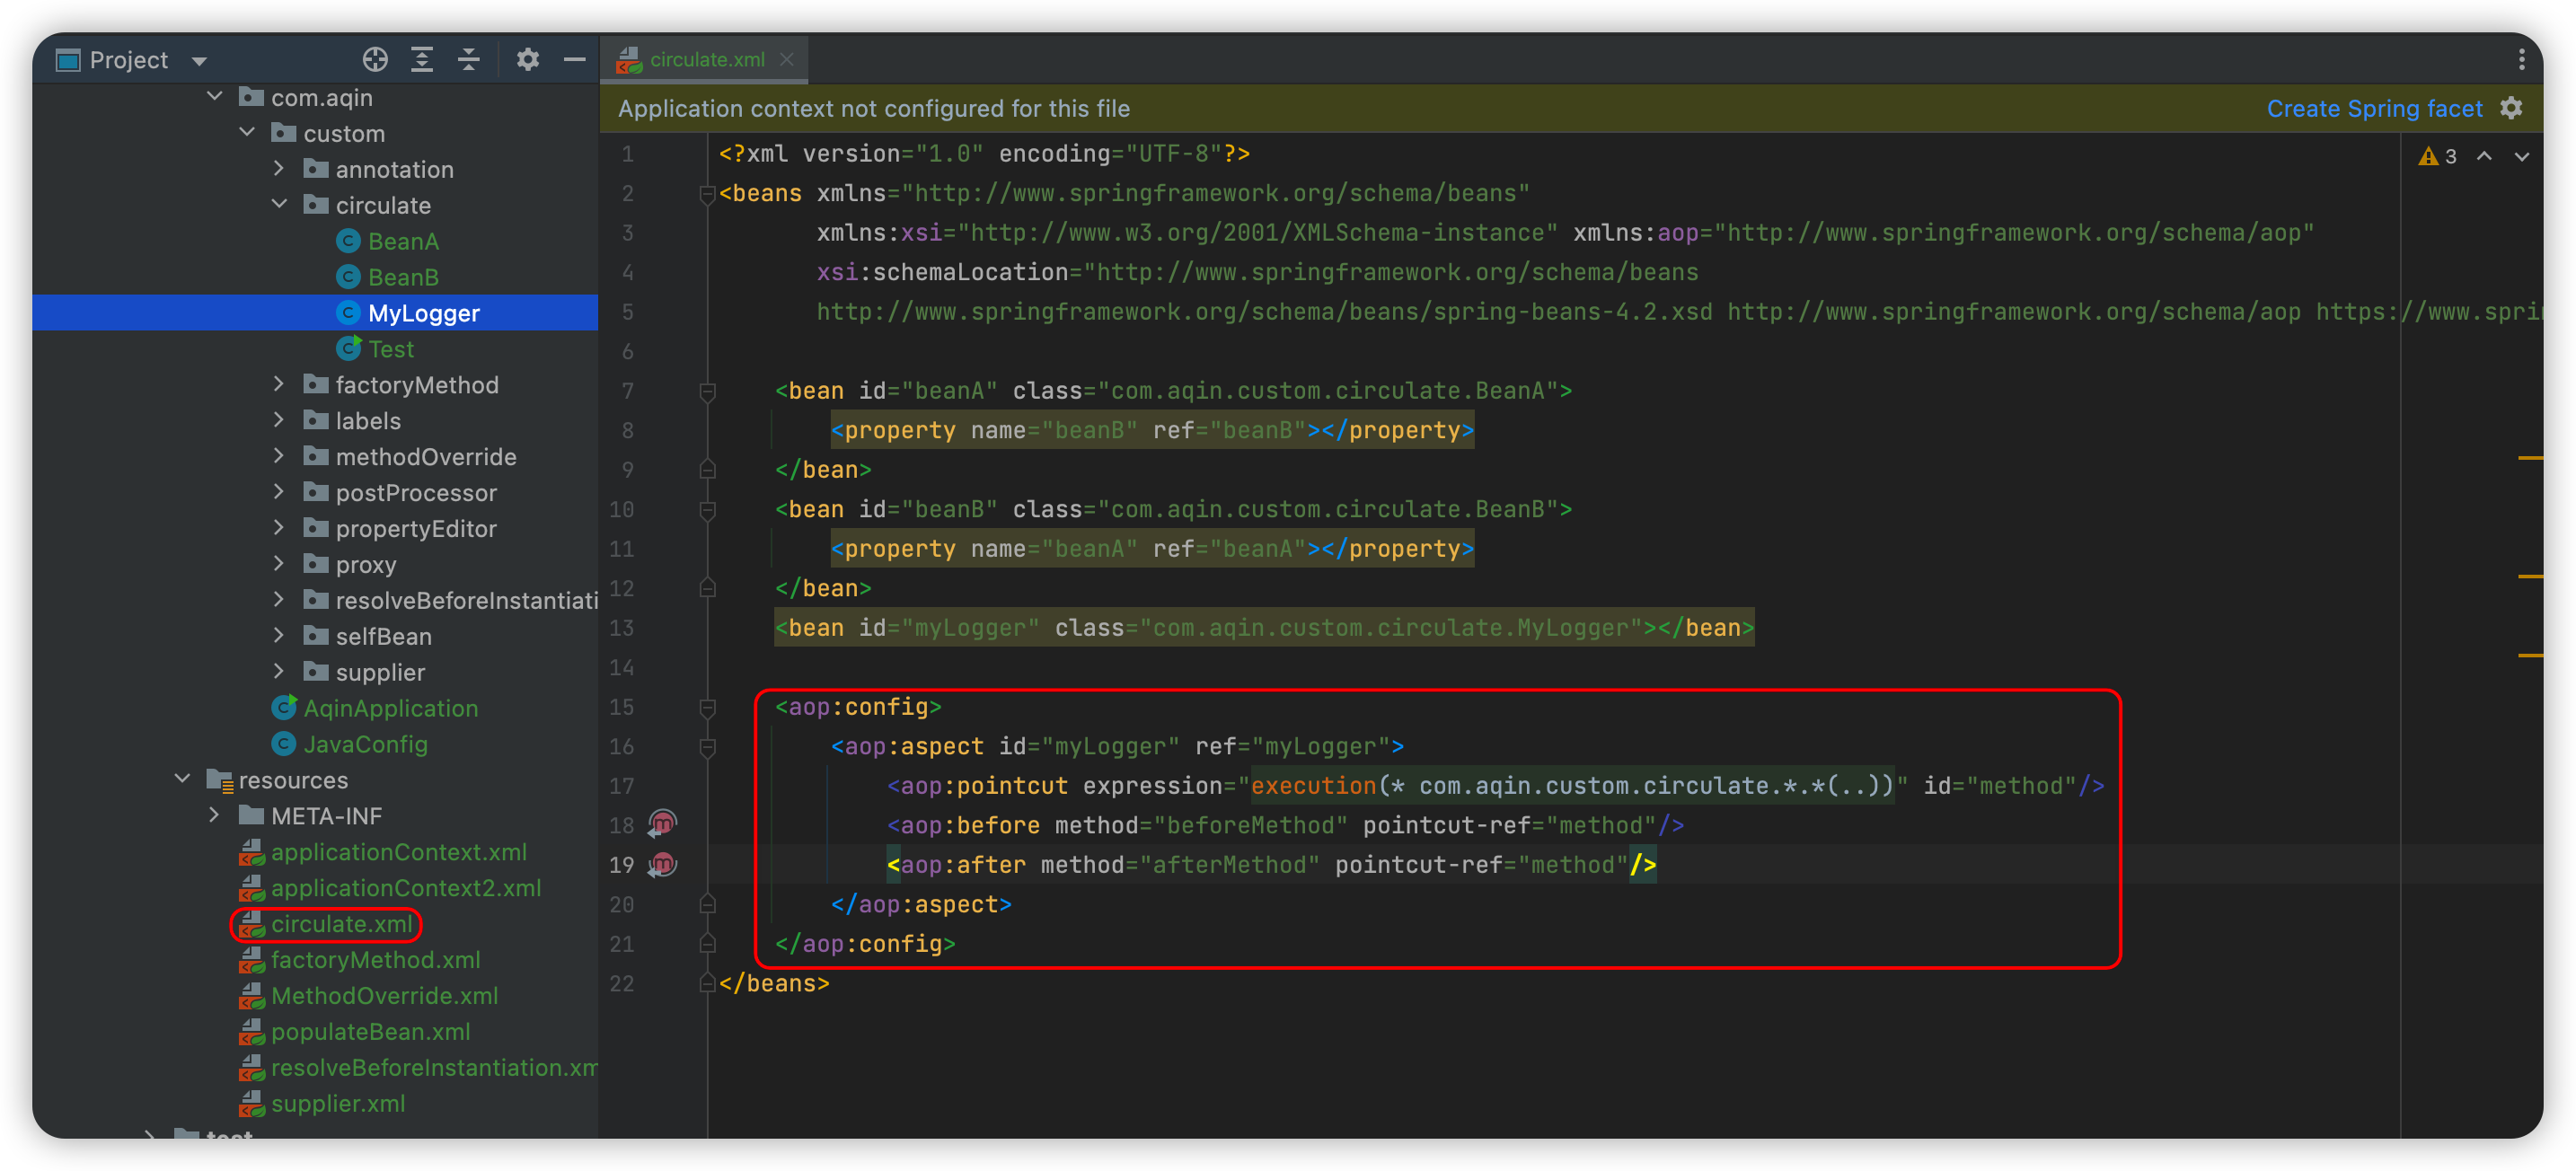Screen dimensions: 2576x1171
Task: Click the Expand All icon in Project panel
Action: click(422, 60)
